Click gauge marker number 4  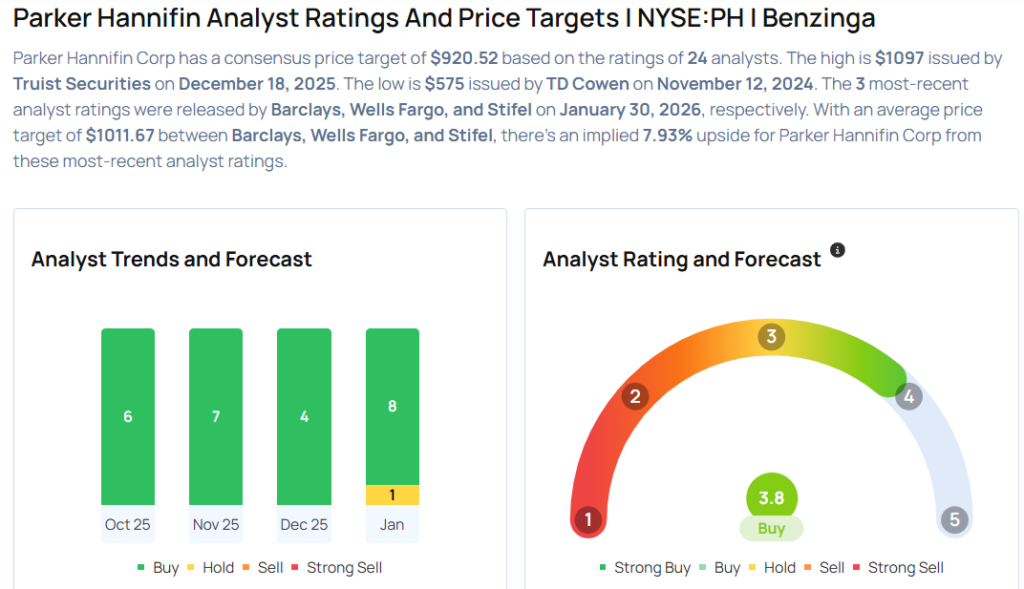(909, 397)
